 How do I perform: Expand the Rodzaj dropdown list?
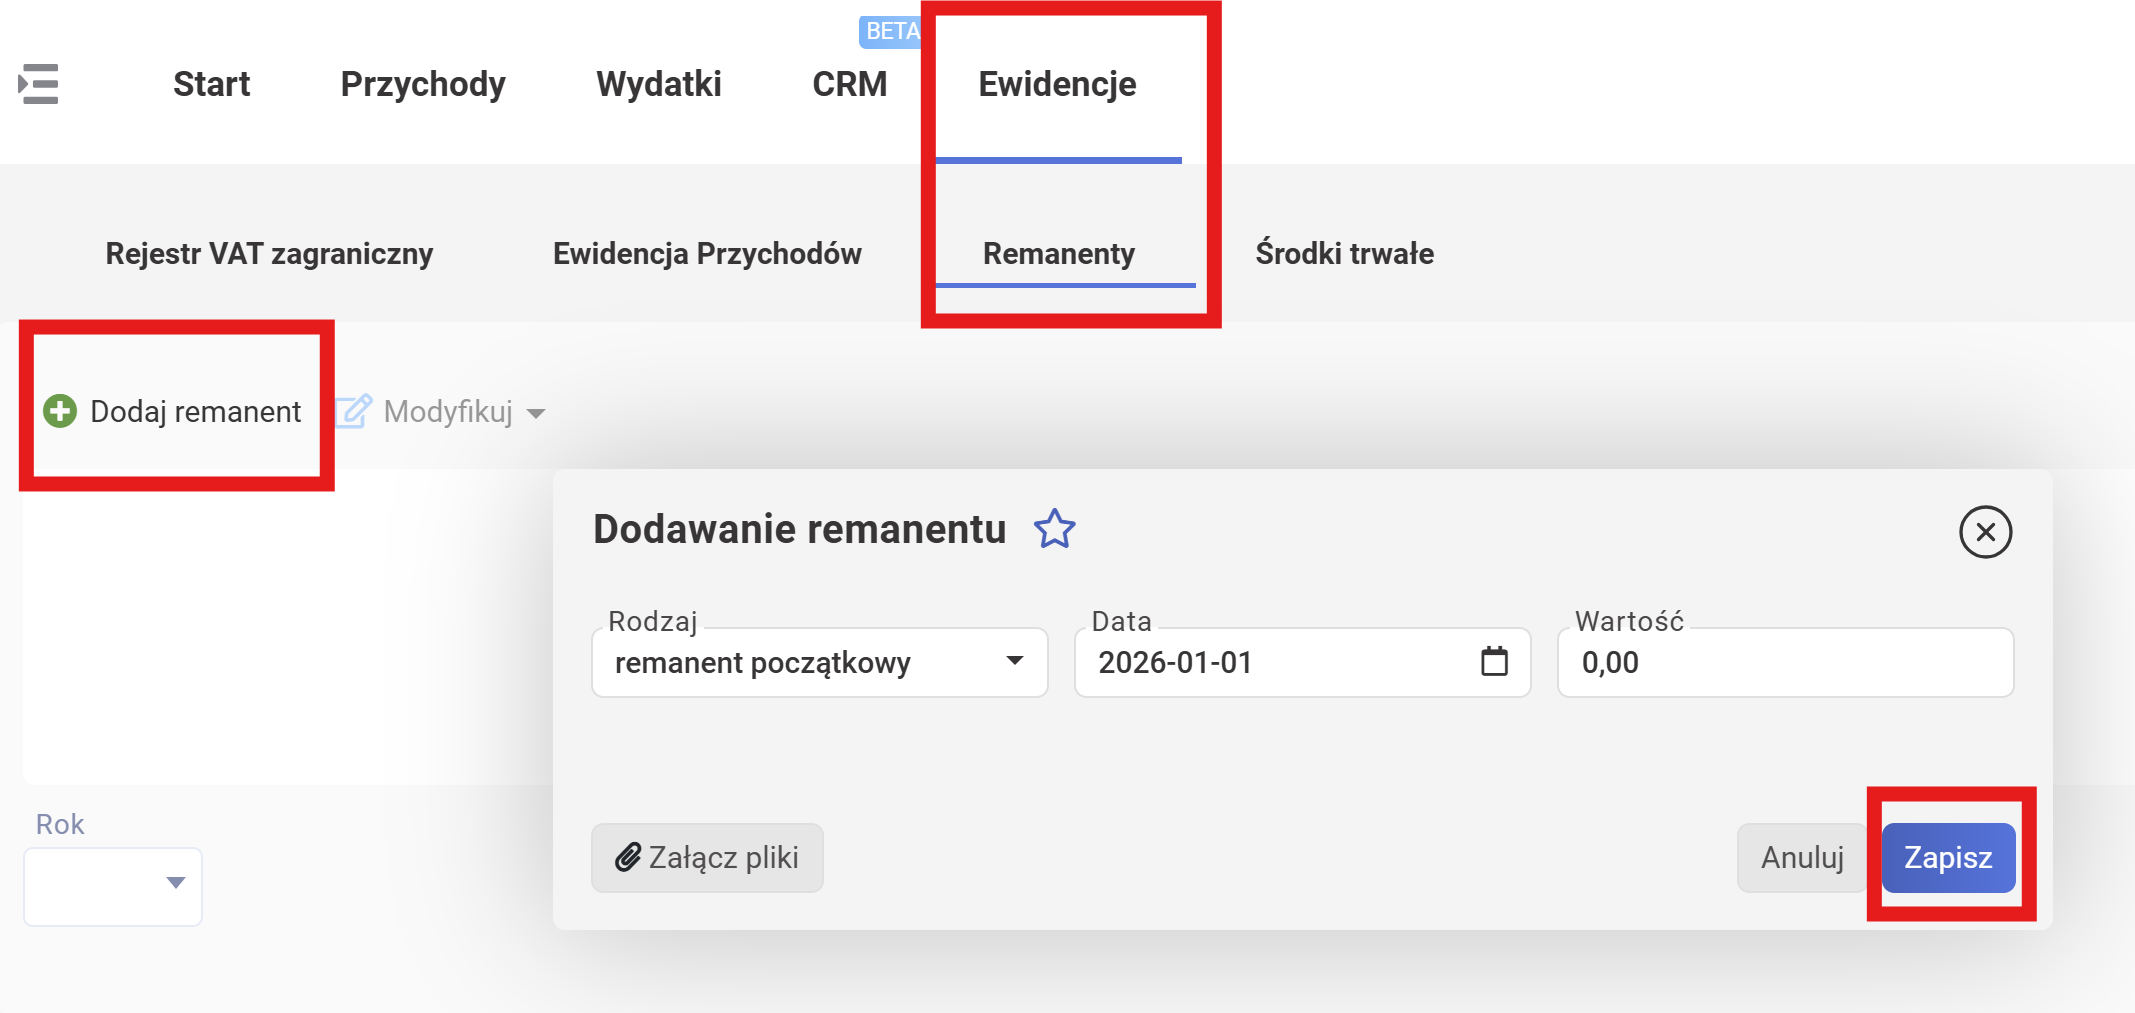[x=1014, y=661]
